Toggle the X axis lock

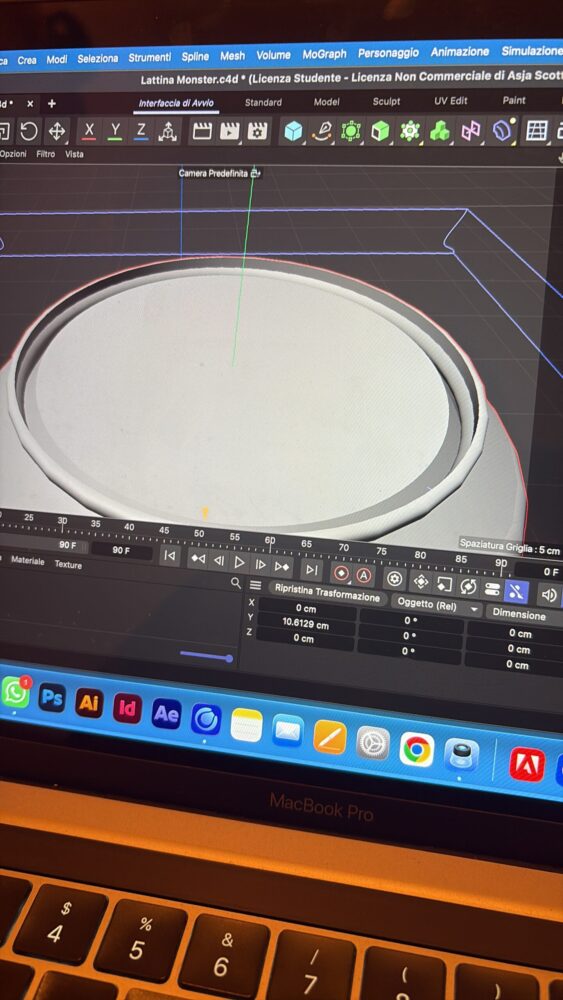tap(89, 131)
